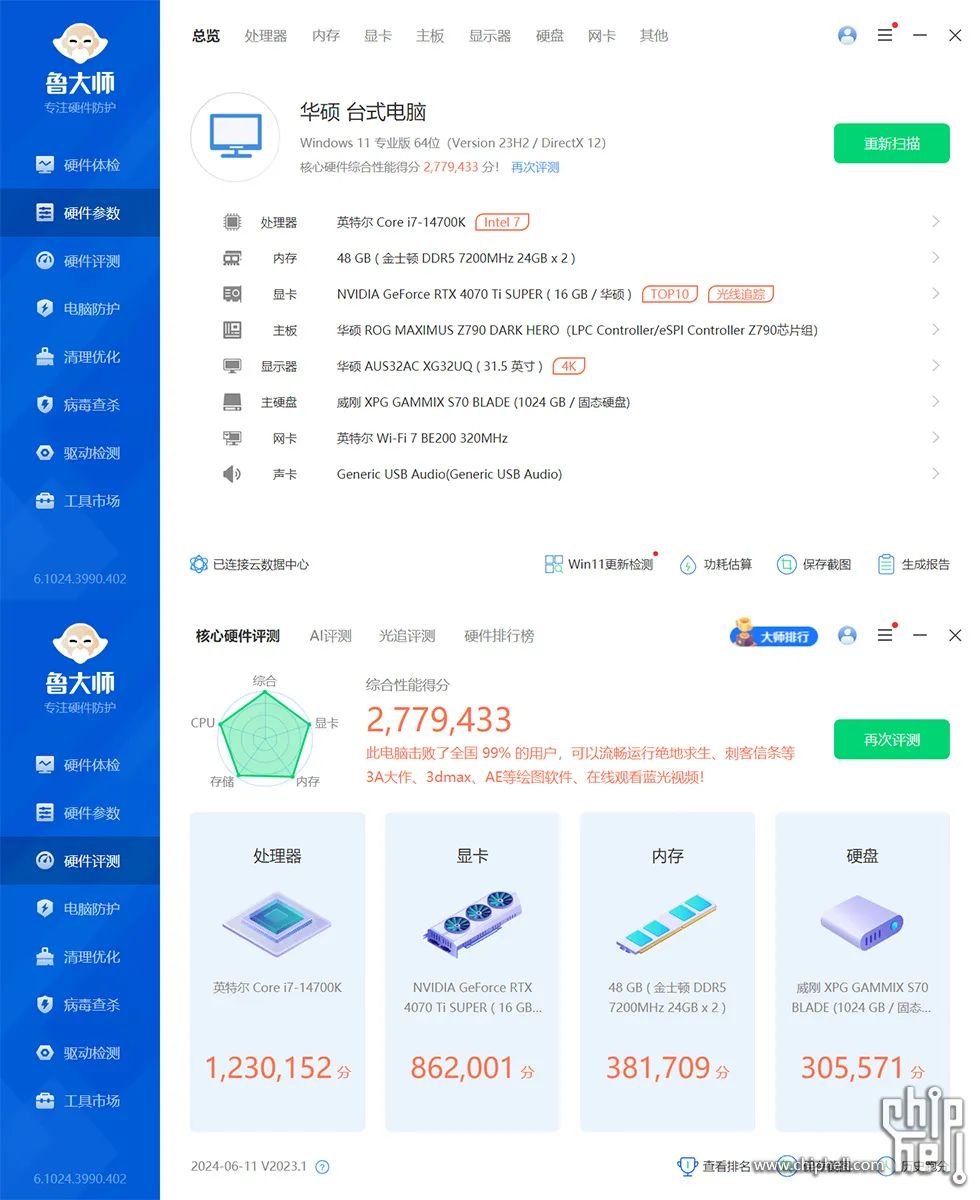Screen dimensions: 980x1200
Task: Click the blue desktop monitor icon beside 华硕 台式电脑
Action: coord(235,138)
